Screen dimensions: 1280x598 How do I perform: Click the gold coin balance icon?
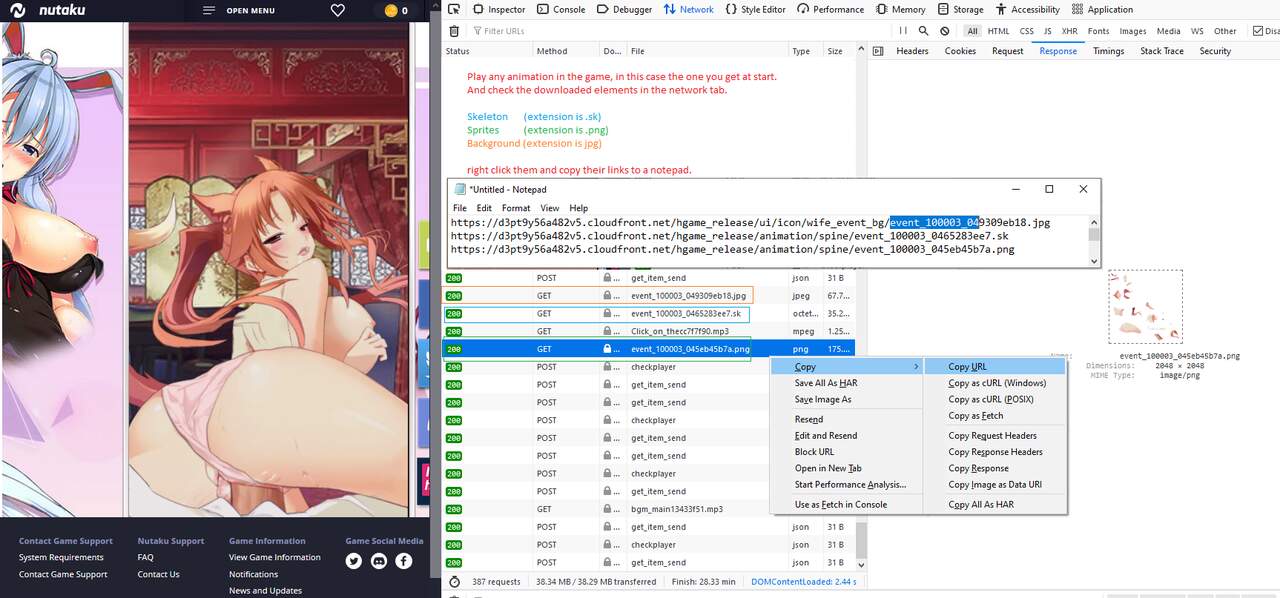390,11
